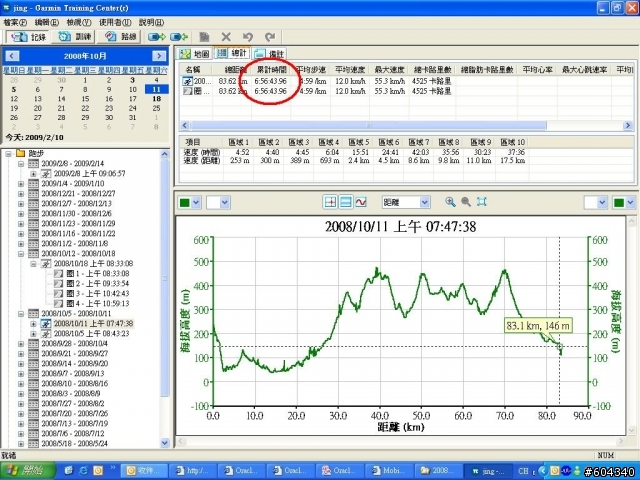This screenshot has width=640, height=480.
Task: Open the Windows Start button
Action: pyautogui.click(x=28, y=471)
